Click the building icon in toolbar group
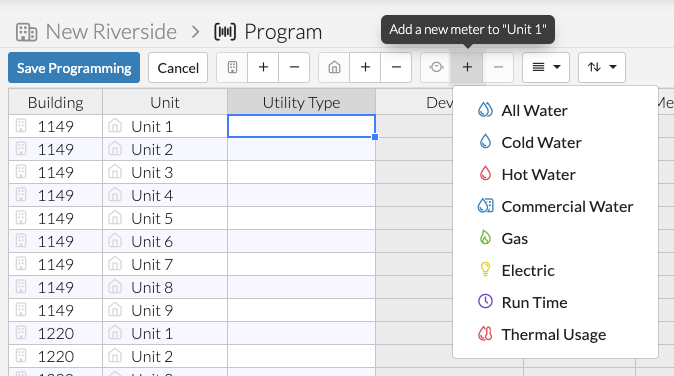 (x=232, y=67)
